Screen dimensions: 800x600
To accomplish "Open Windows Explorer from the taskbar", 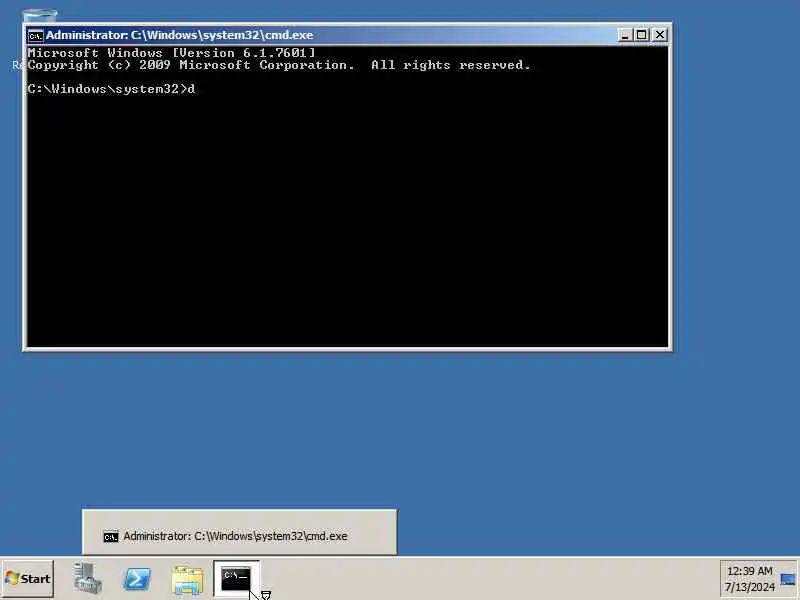I will click(187, 580).
